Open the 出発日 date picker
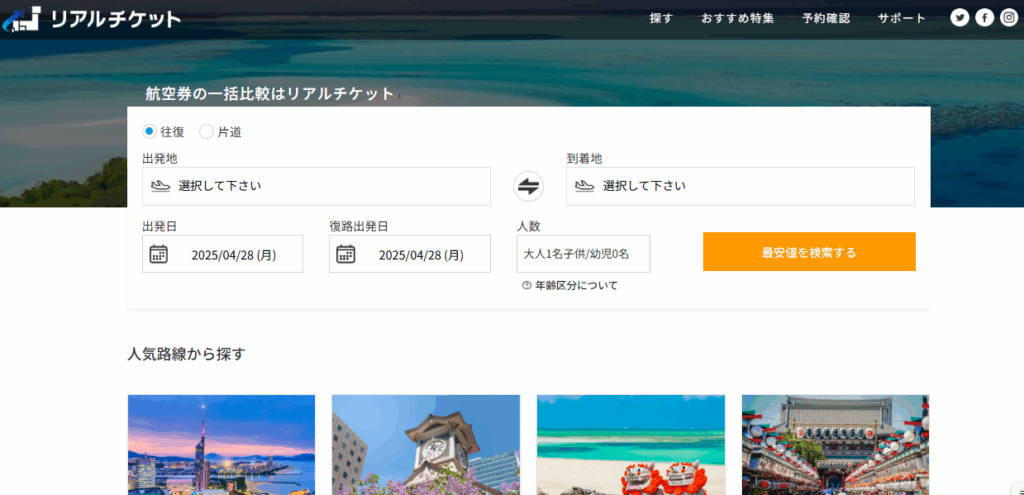 click(223, 254)
